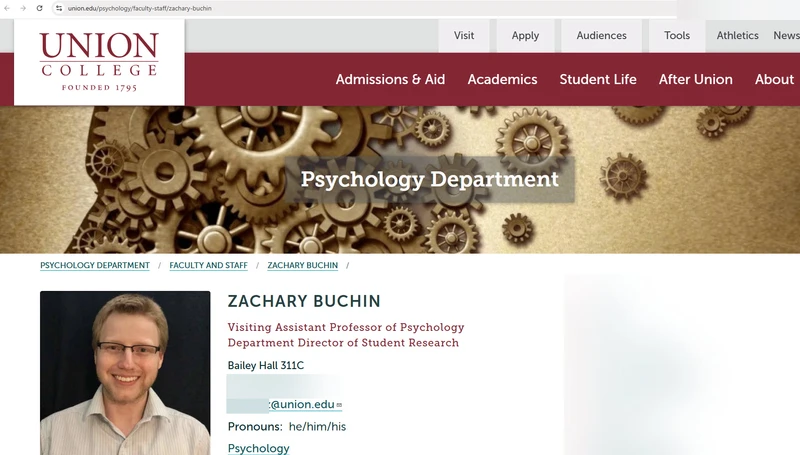Click Department Director of Student Research text
The image size is (800, 455).
(343, 343)
